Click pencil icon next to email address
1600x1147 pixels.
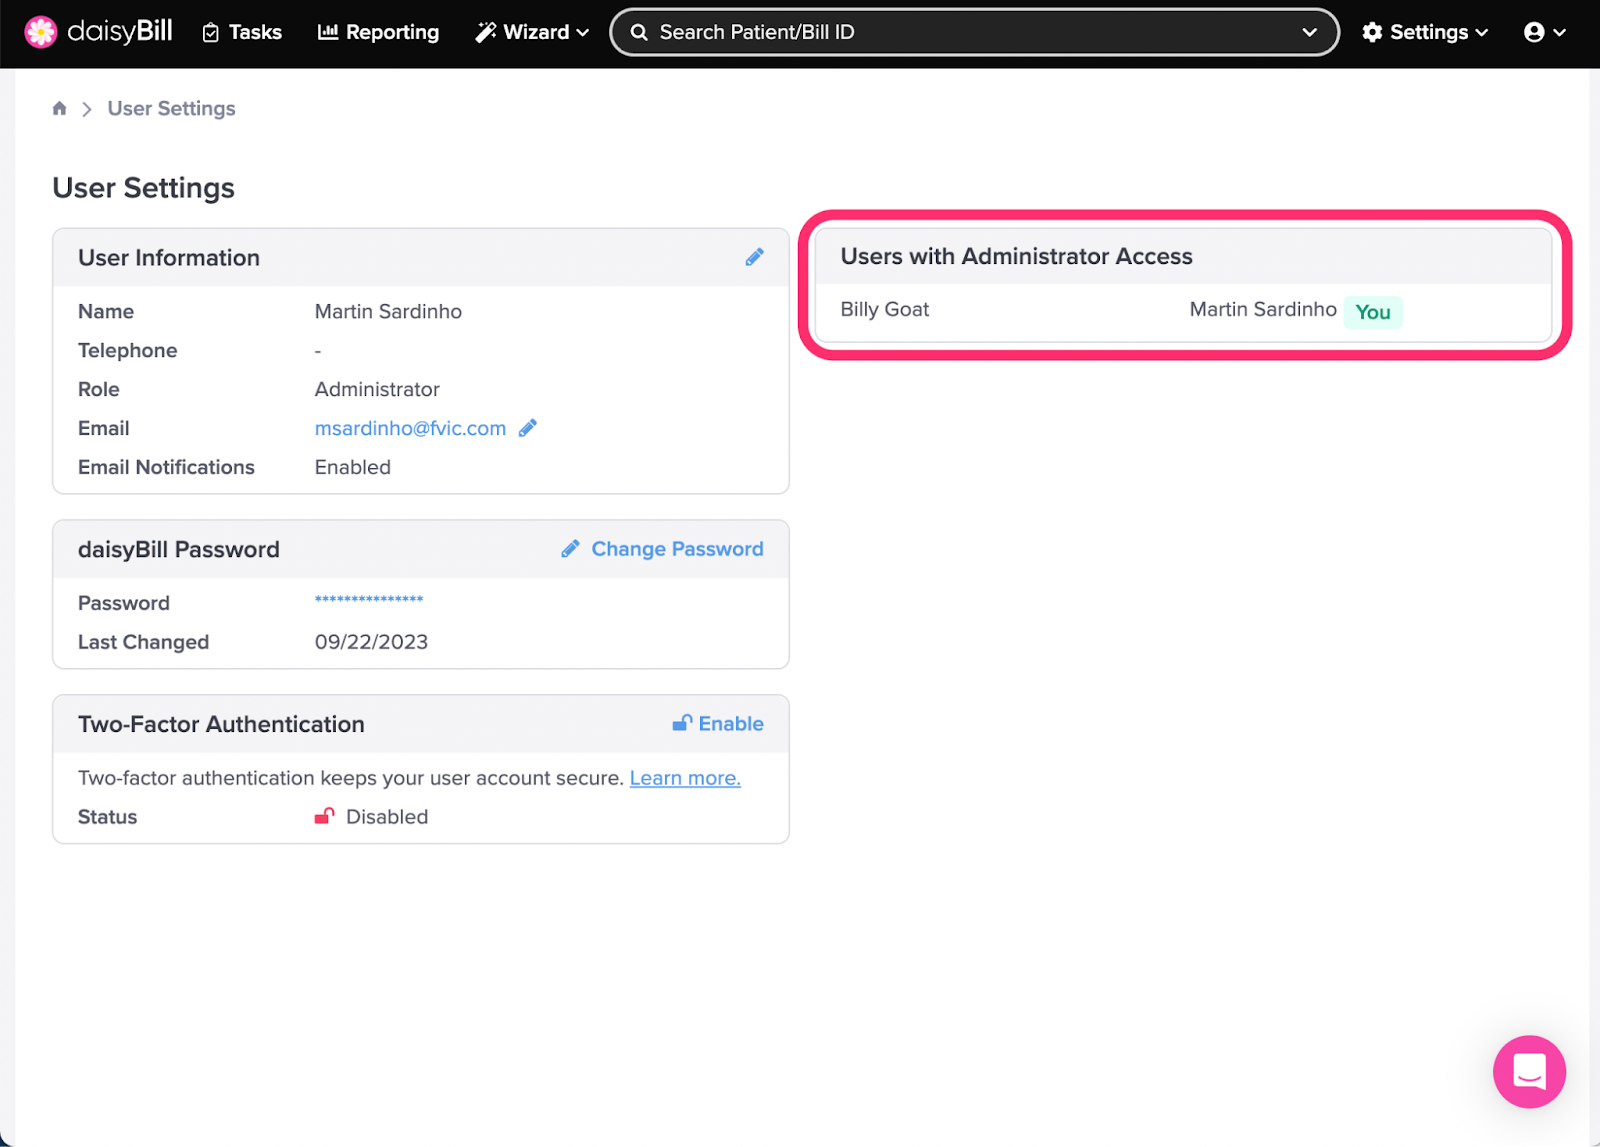click(x=528, y=428)
